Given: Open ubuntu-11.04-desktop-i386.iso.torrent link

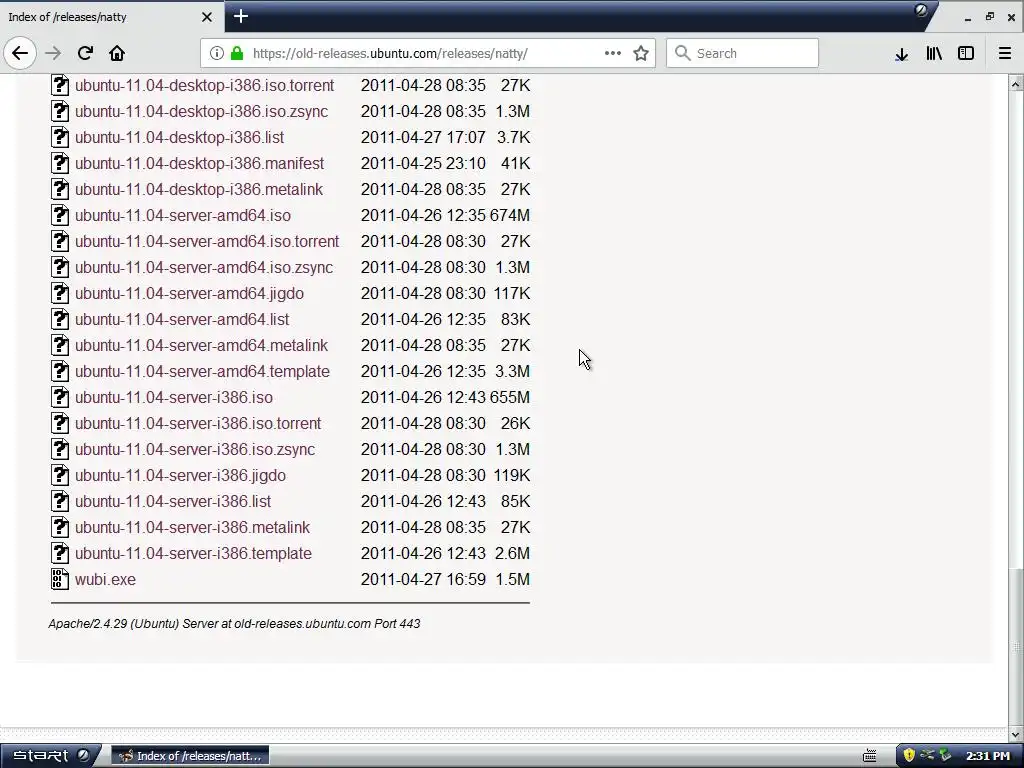Looking at the screenshot, I should [204, 86].
